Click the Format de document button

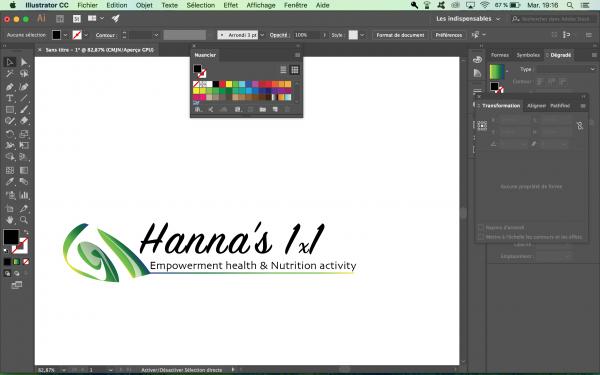[400, 35]
